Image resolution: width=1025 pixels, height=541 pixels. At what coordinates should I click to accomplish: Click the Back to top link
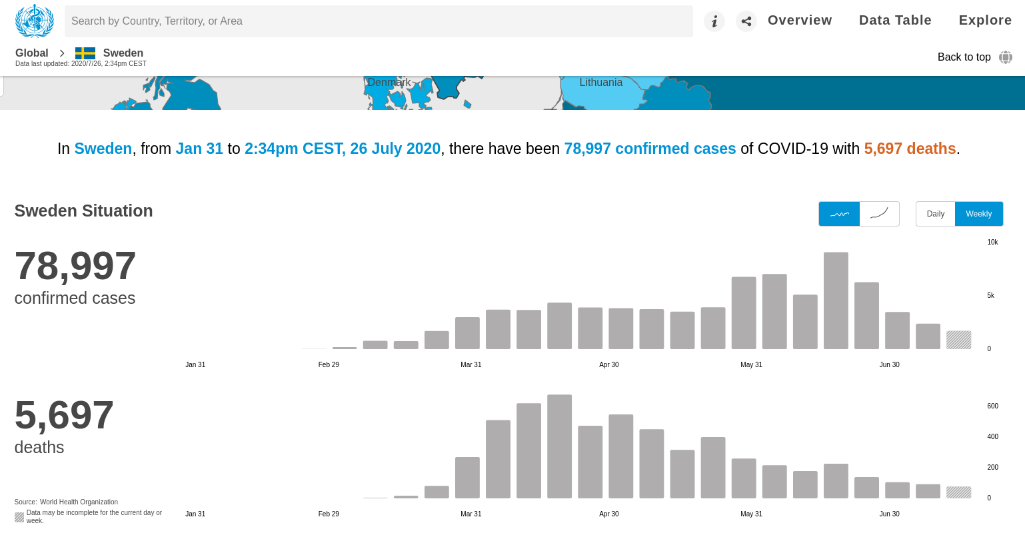(x=963, y=57)
